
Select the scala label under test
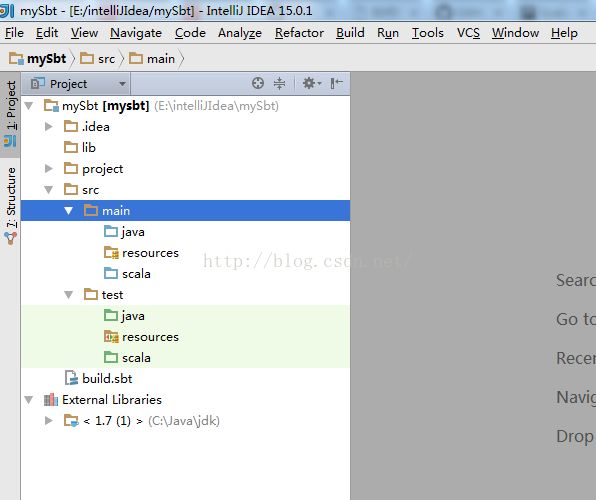click(136, 358)
